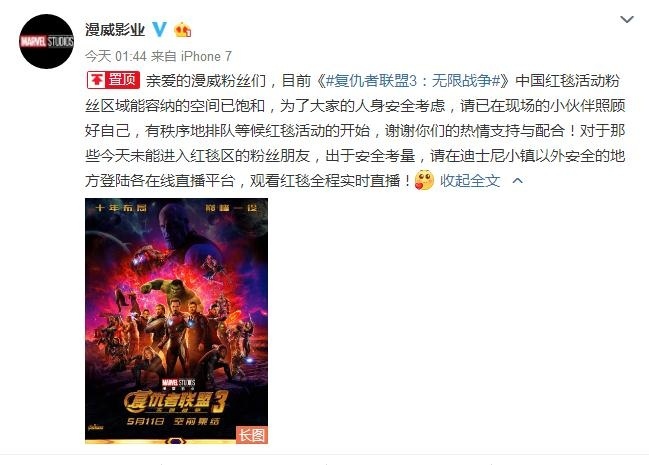The image size is (649, 465).
Task: Click the kiss emoji ending the post
Action: (424, 181)
